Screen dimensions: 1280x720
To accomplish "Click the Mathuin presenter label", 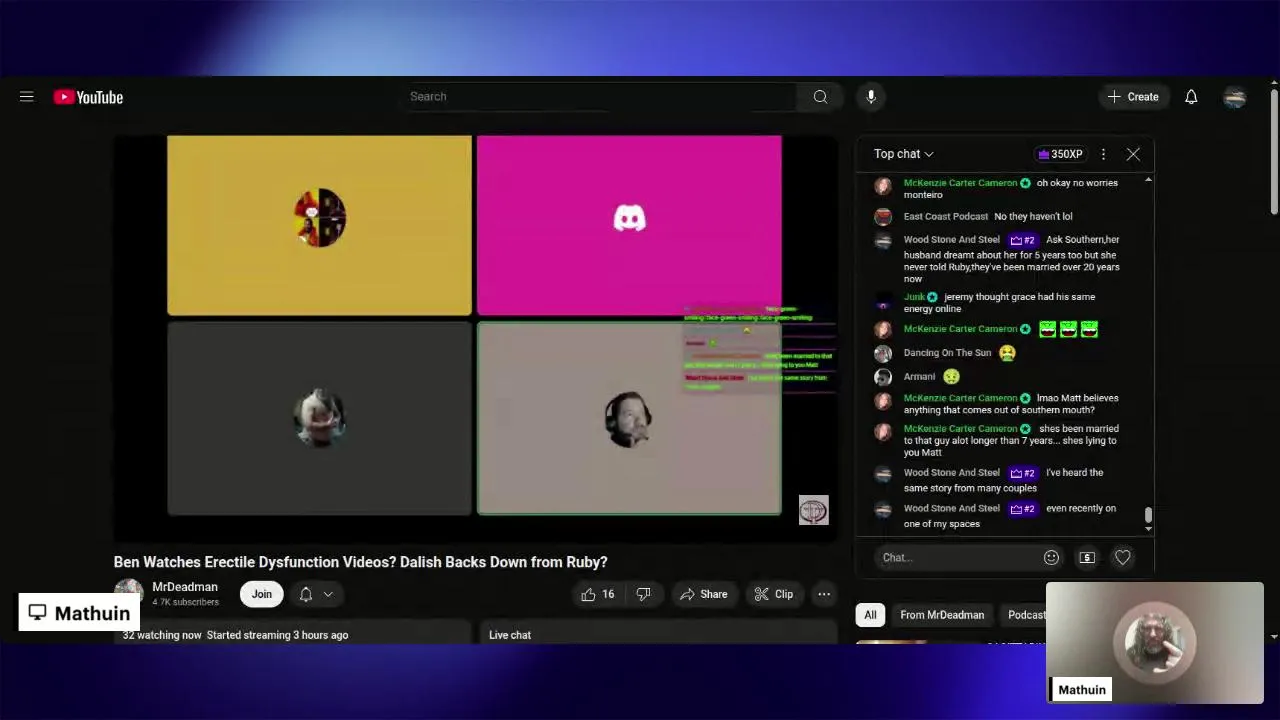I will [79, 612].
